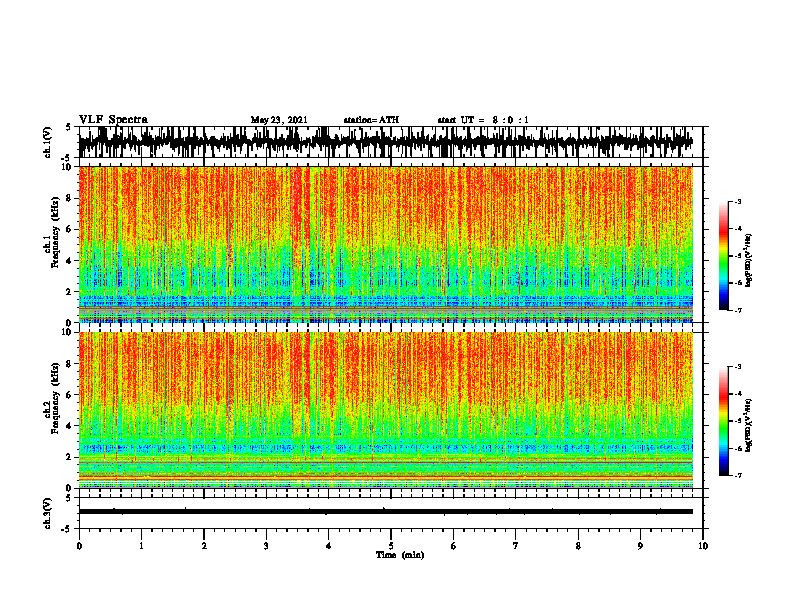
Task: Click the "-7" label on ch.2 color bar
Action: pyautogui.click(x=738, y=476)
